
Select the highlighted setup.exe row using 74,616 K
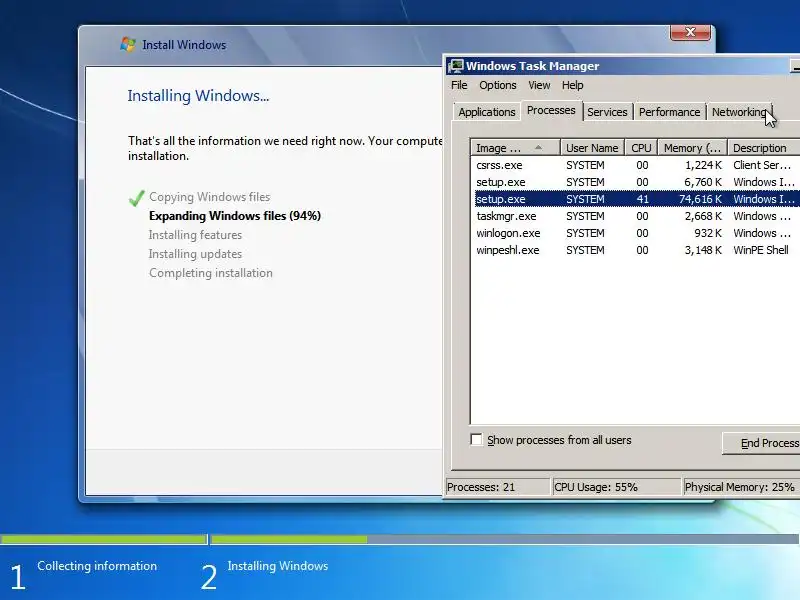coord(635,199)
